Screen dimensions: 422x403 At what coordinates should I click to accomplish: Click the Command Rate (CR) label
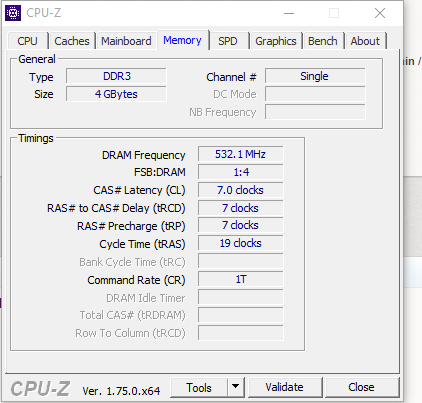point(136,280)
